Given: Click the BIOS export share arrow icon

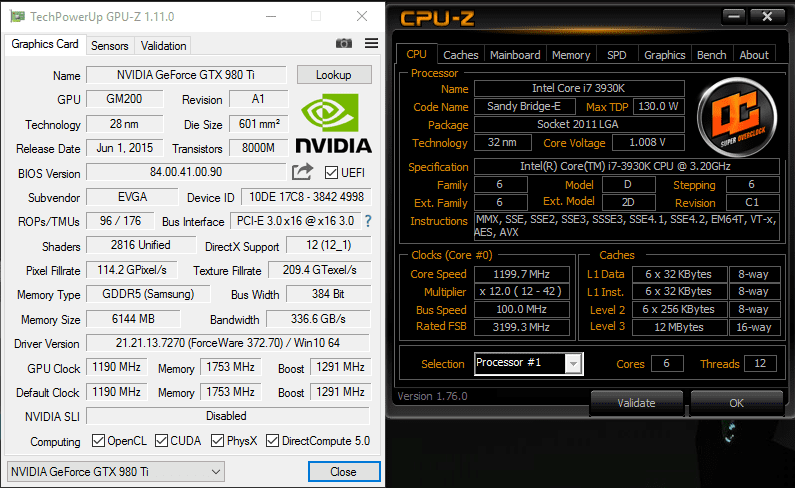Looking at the screenshot, I should point(303,172).
